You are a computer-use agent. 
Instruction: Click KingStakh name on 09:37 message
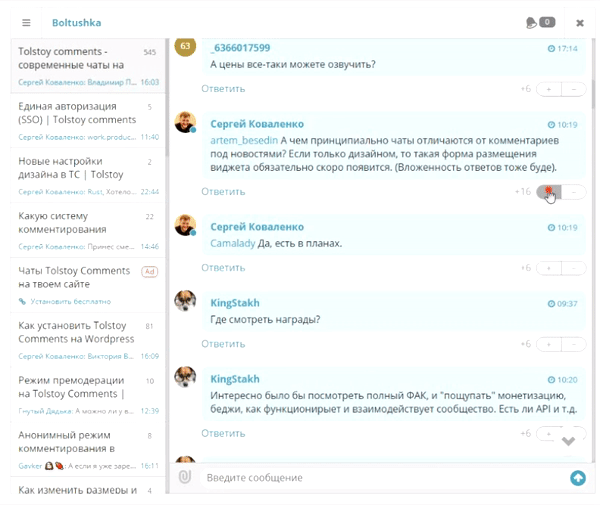pos(235,303)
